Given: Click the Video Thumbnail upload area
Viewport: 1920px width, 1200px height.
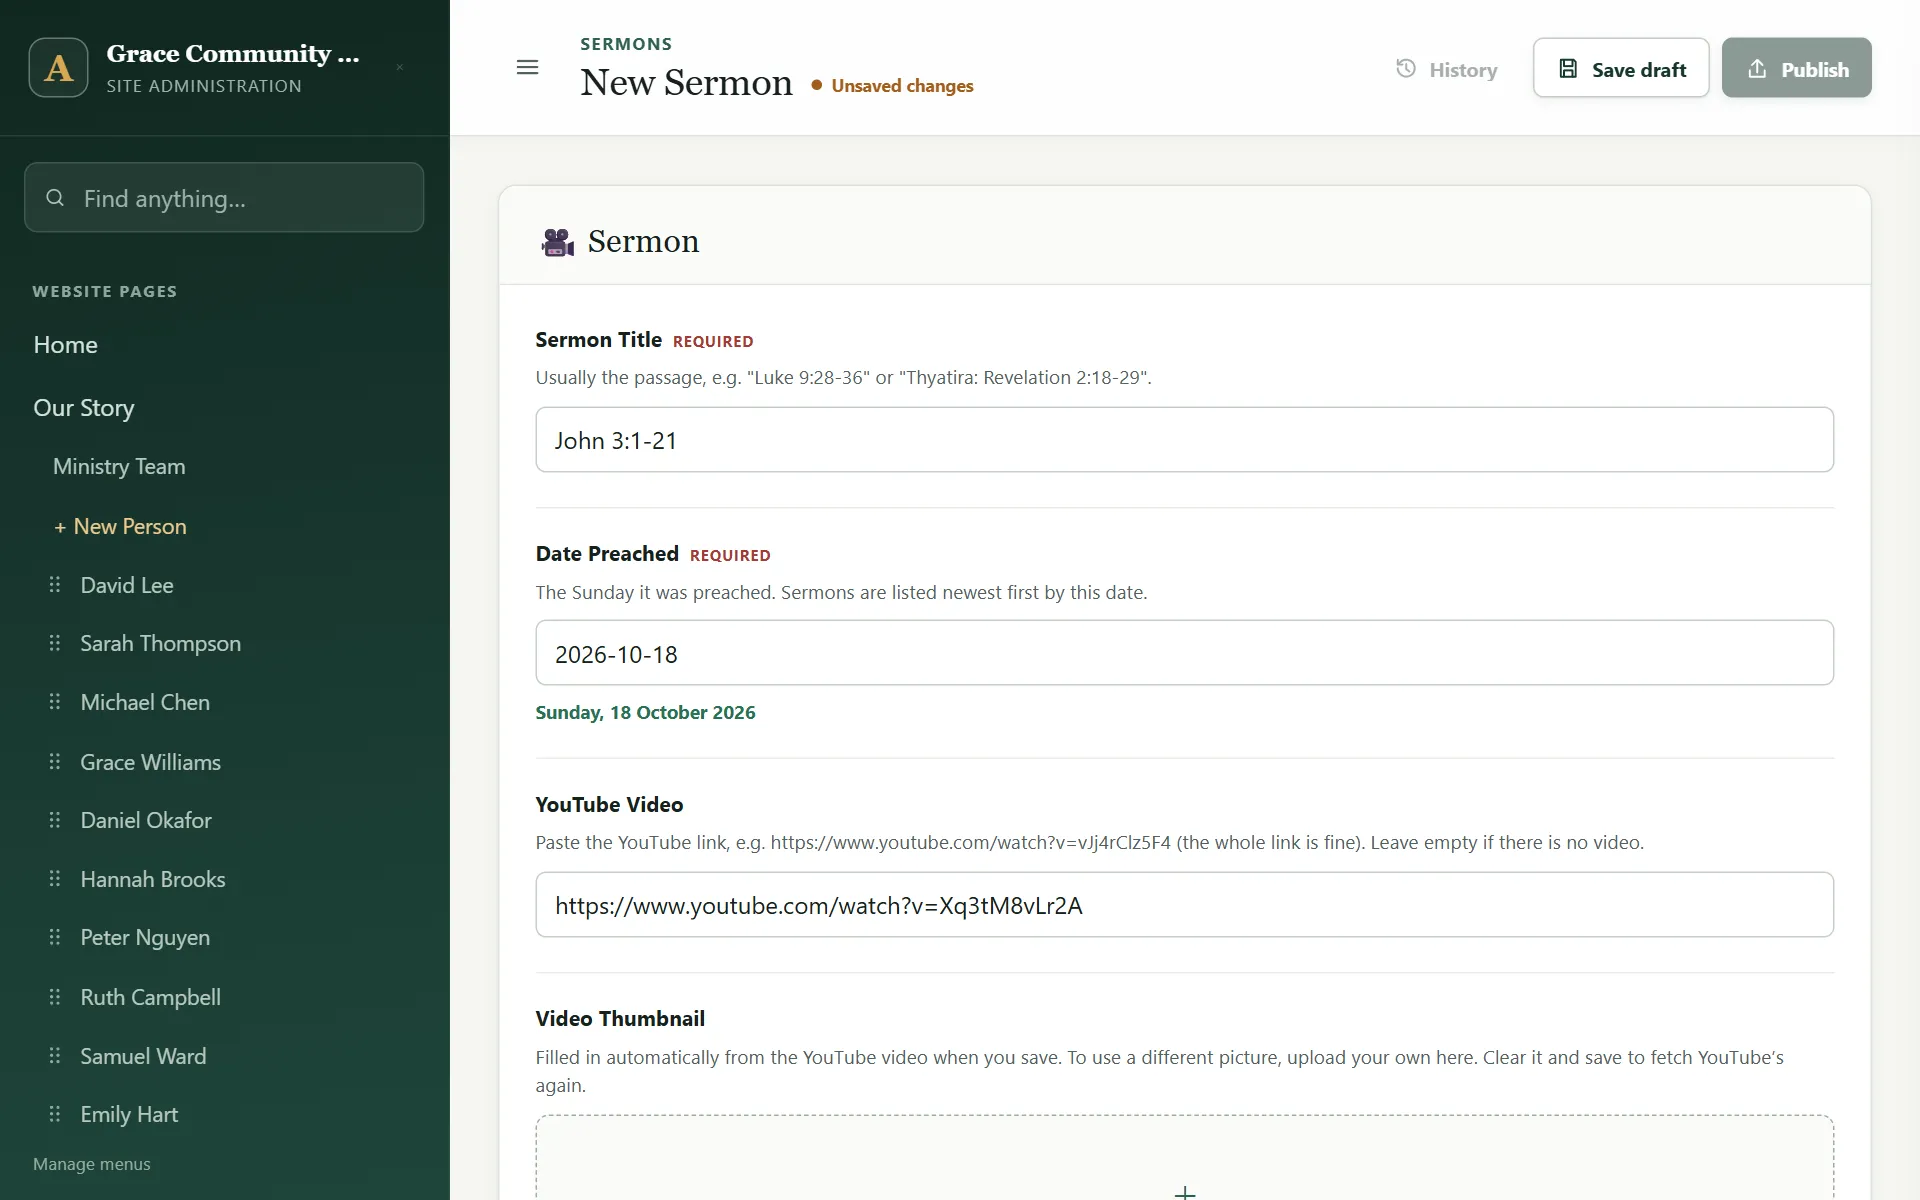Looking at the screenshot, I should pos(1184,1158).
